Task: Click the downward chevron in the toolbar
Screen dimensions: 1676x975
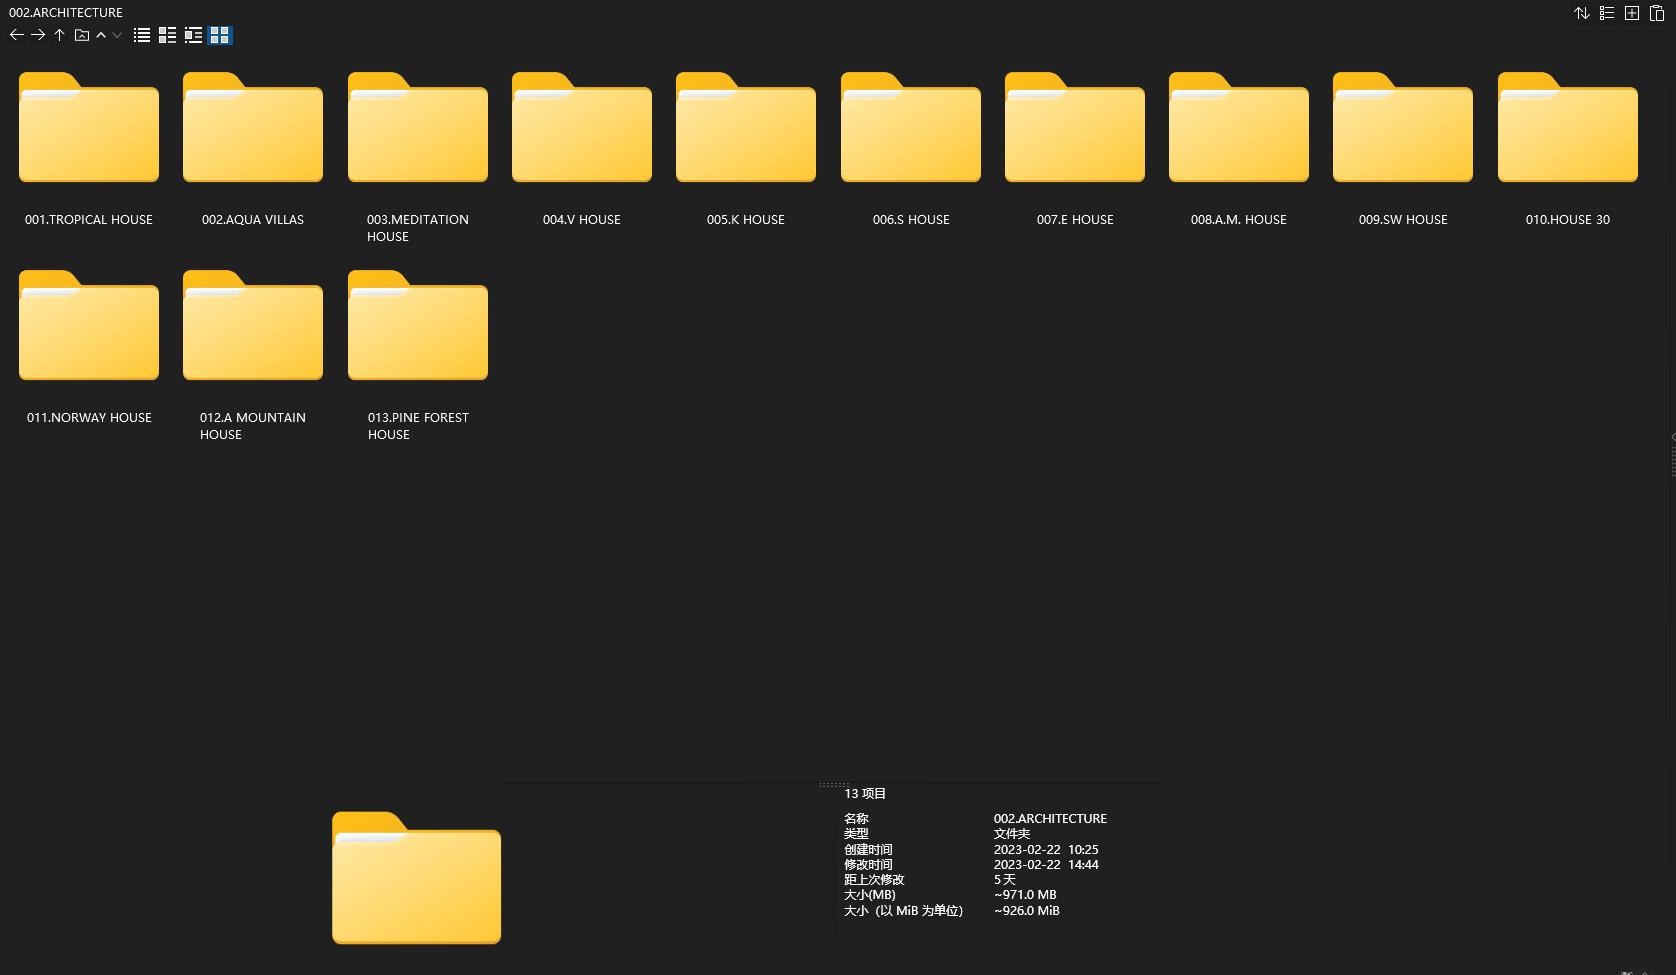Action: click(117, 35)
